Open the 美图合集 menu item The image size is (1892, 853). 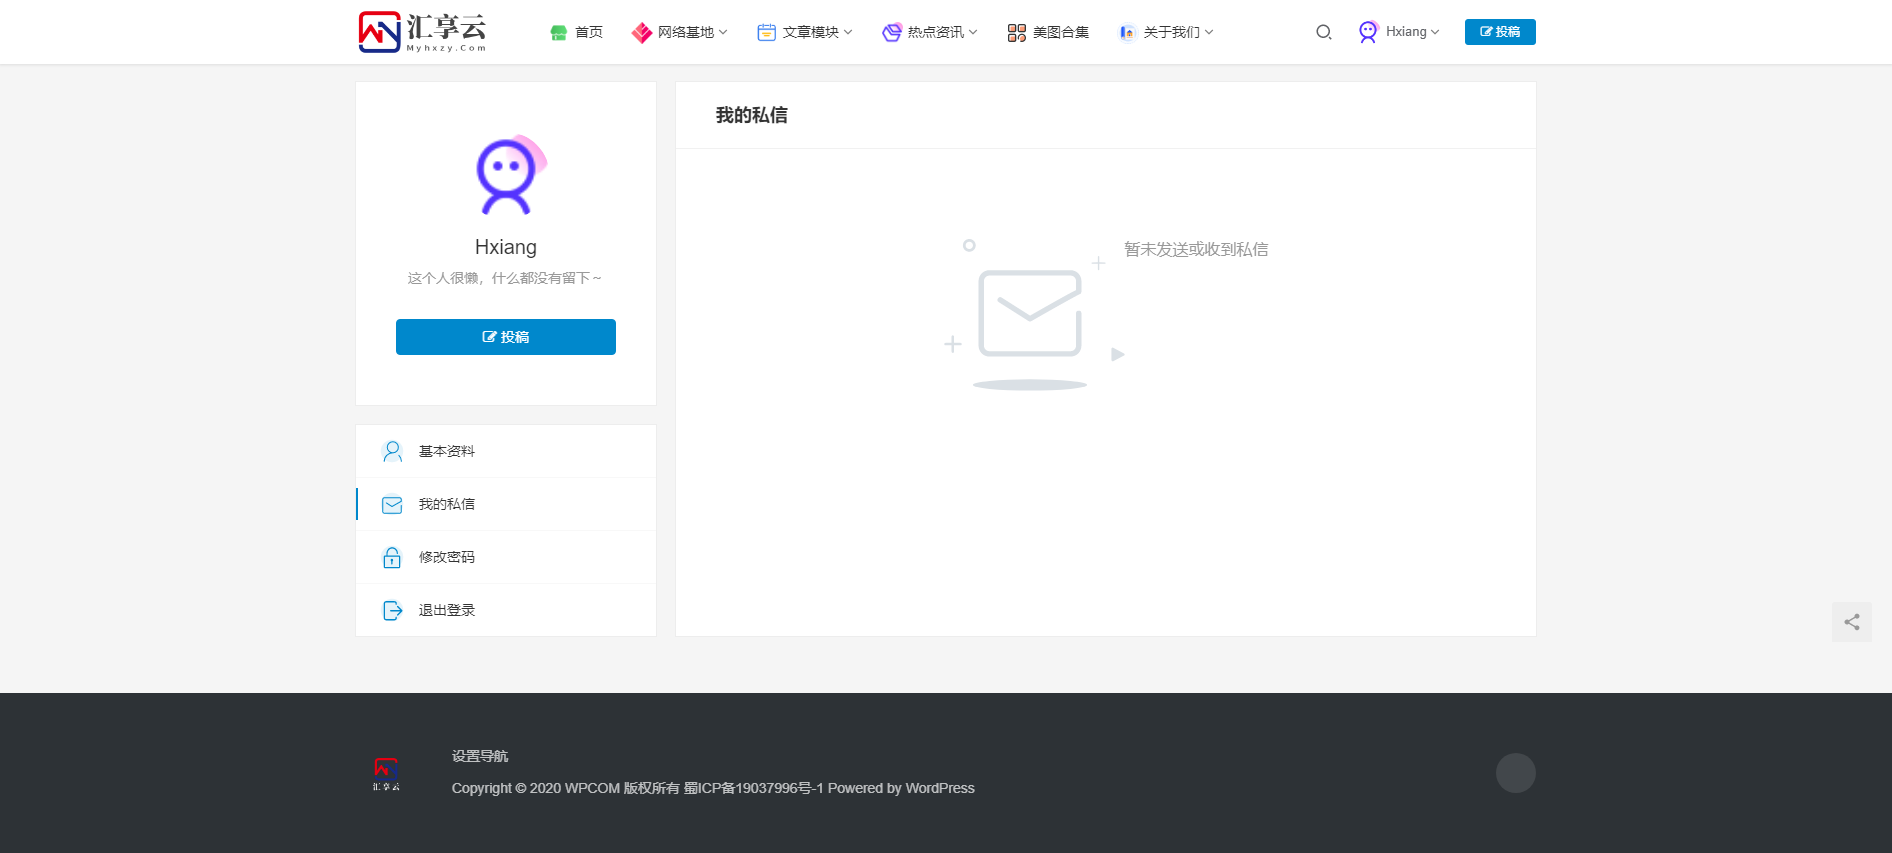click(x=1048, y=32)
